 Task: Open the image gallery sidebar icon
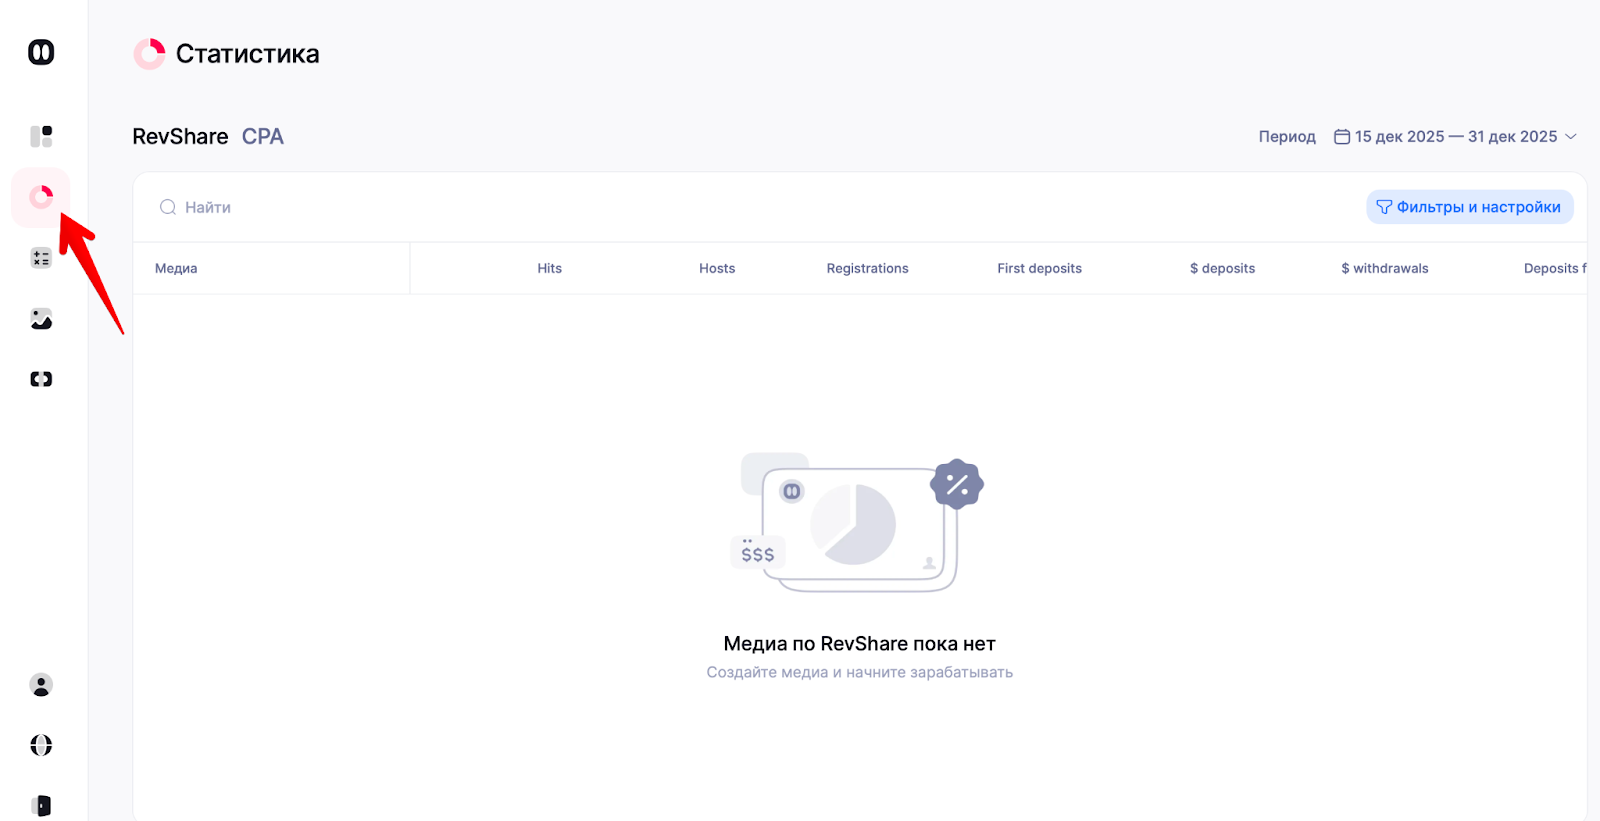(41, 319)
